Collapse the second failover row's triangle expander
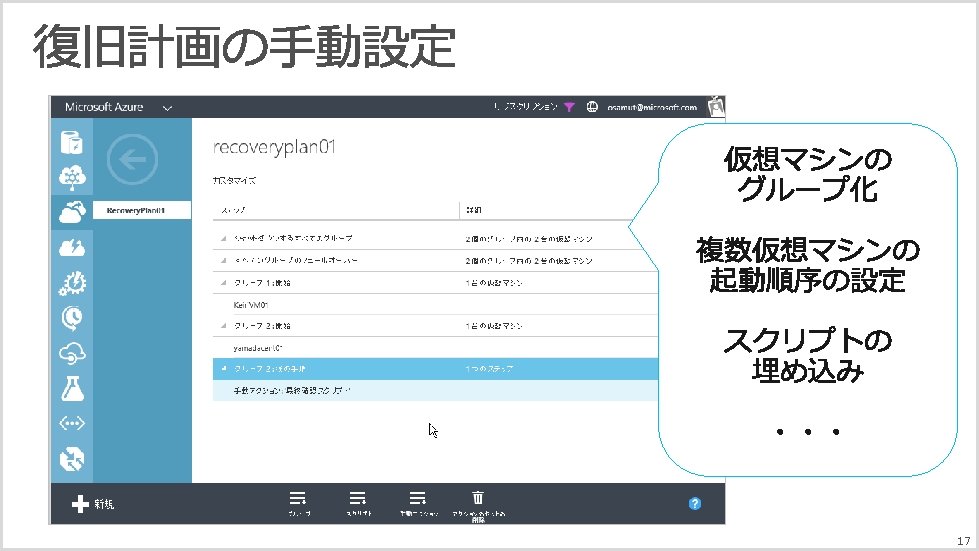979x551 pixels. [224, 260]
